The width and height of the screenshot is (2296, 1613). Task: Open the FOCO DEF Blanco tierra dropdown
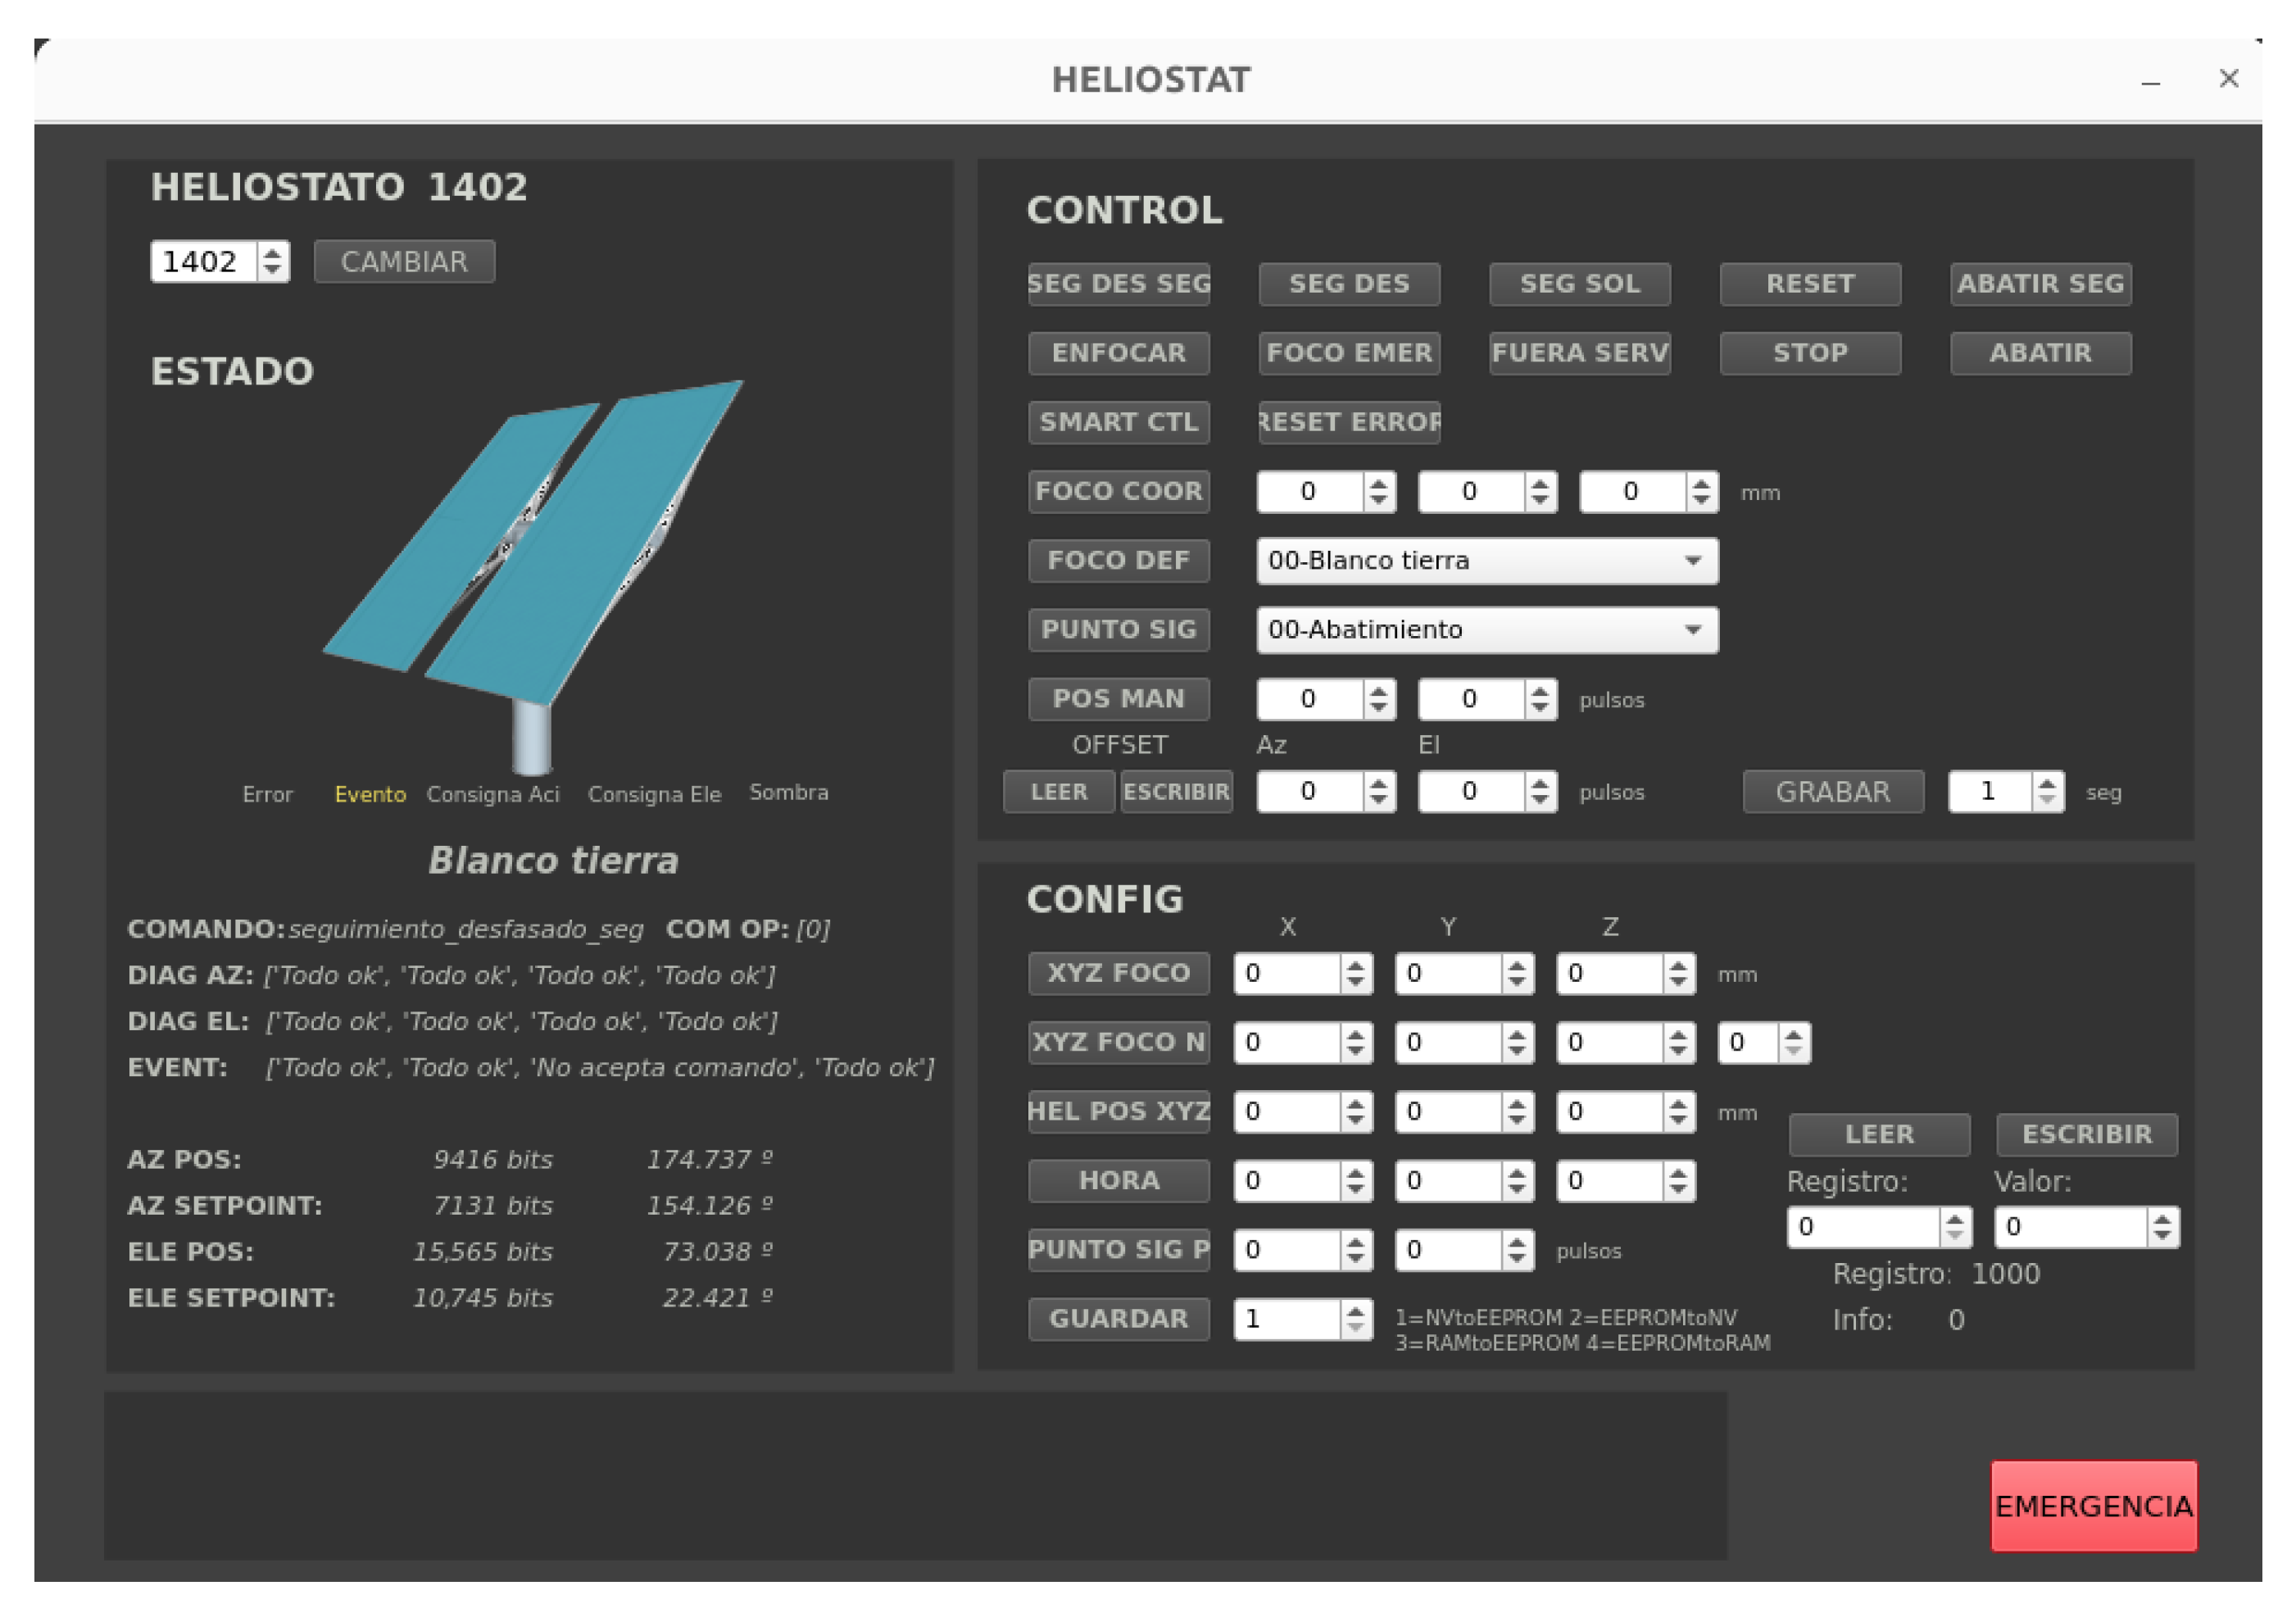[x=1487, y=561]
